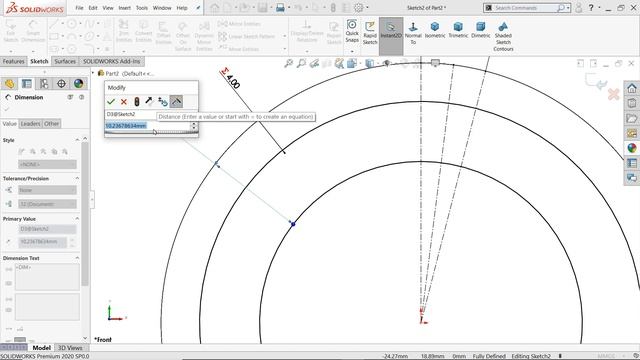Open the Other tab in Dimension panel
This screenshot has width=640, height=360.
coord(51,124)
